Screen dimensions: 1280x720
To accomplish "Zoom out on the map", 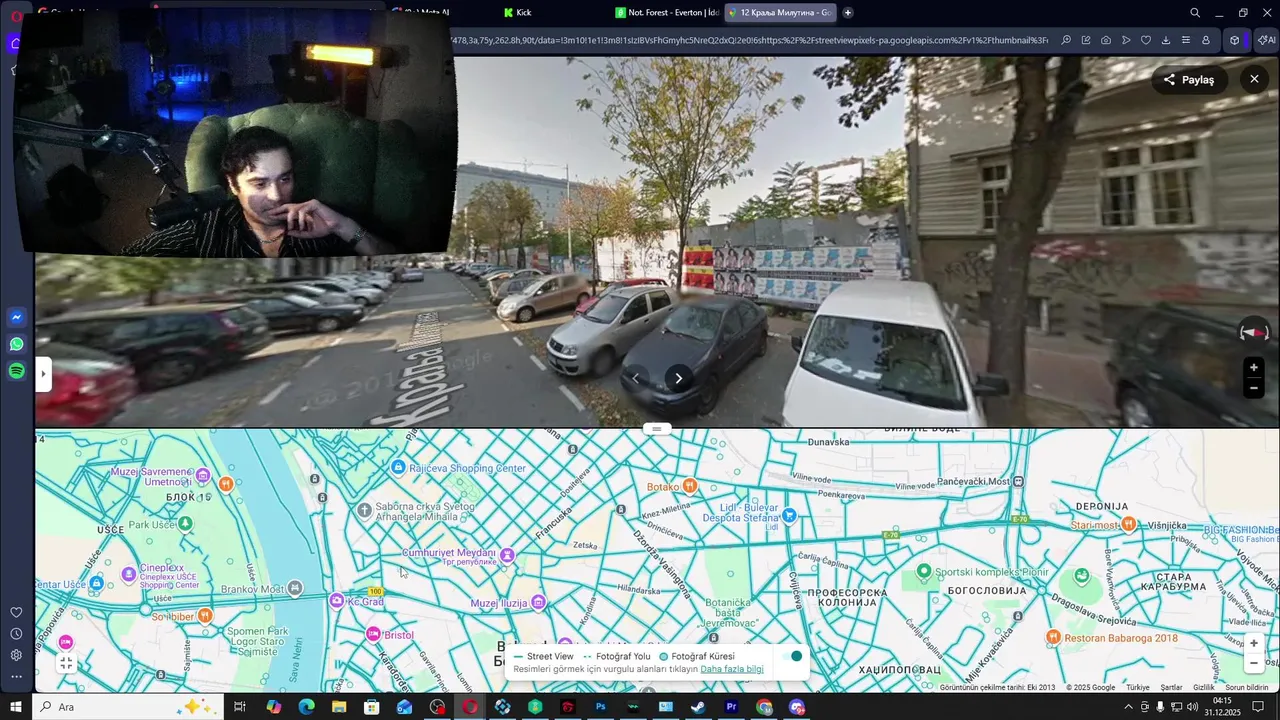I will tap(1254, 663).
